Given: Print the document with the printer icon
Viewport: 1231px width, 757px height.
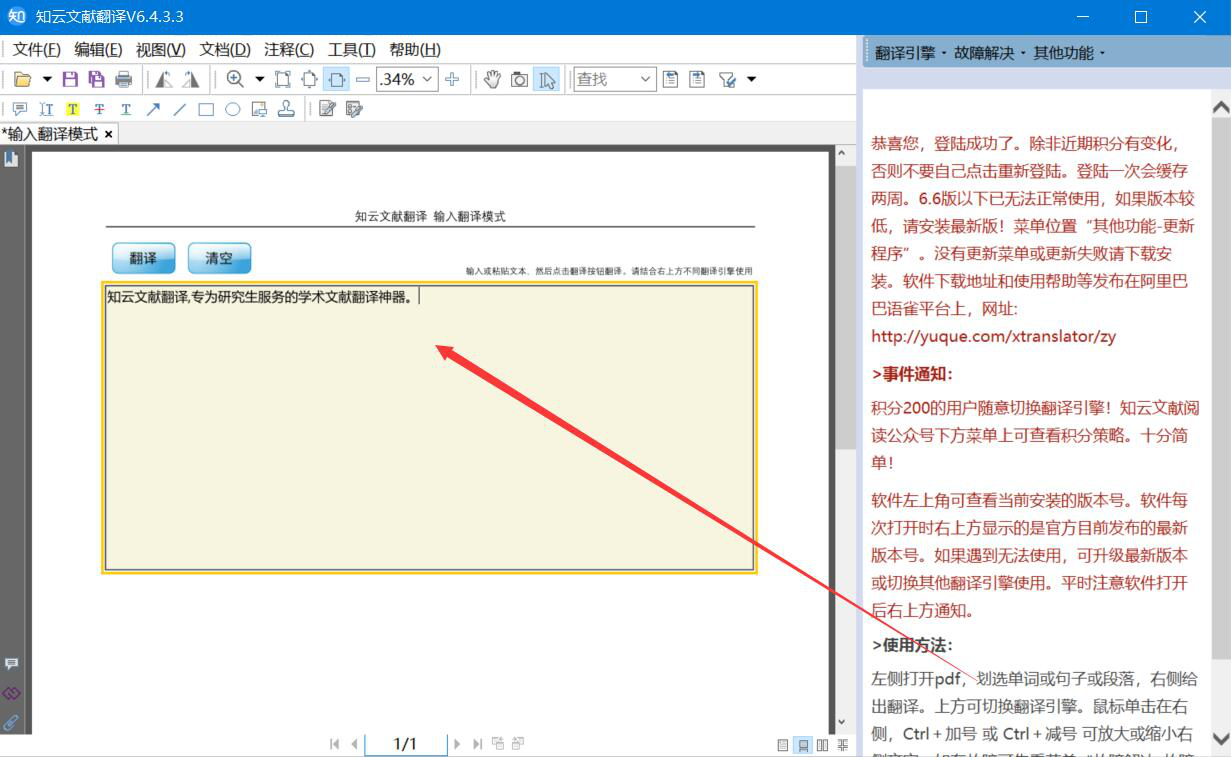Looking at the screenshot, I should [123, 80].
